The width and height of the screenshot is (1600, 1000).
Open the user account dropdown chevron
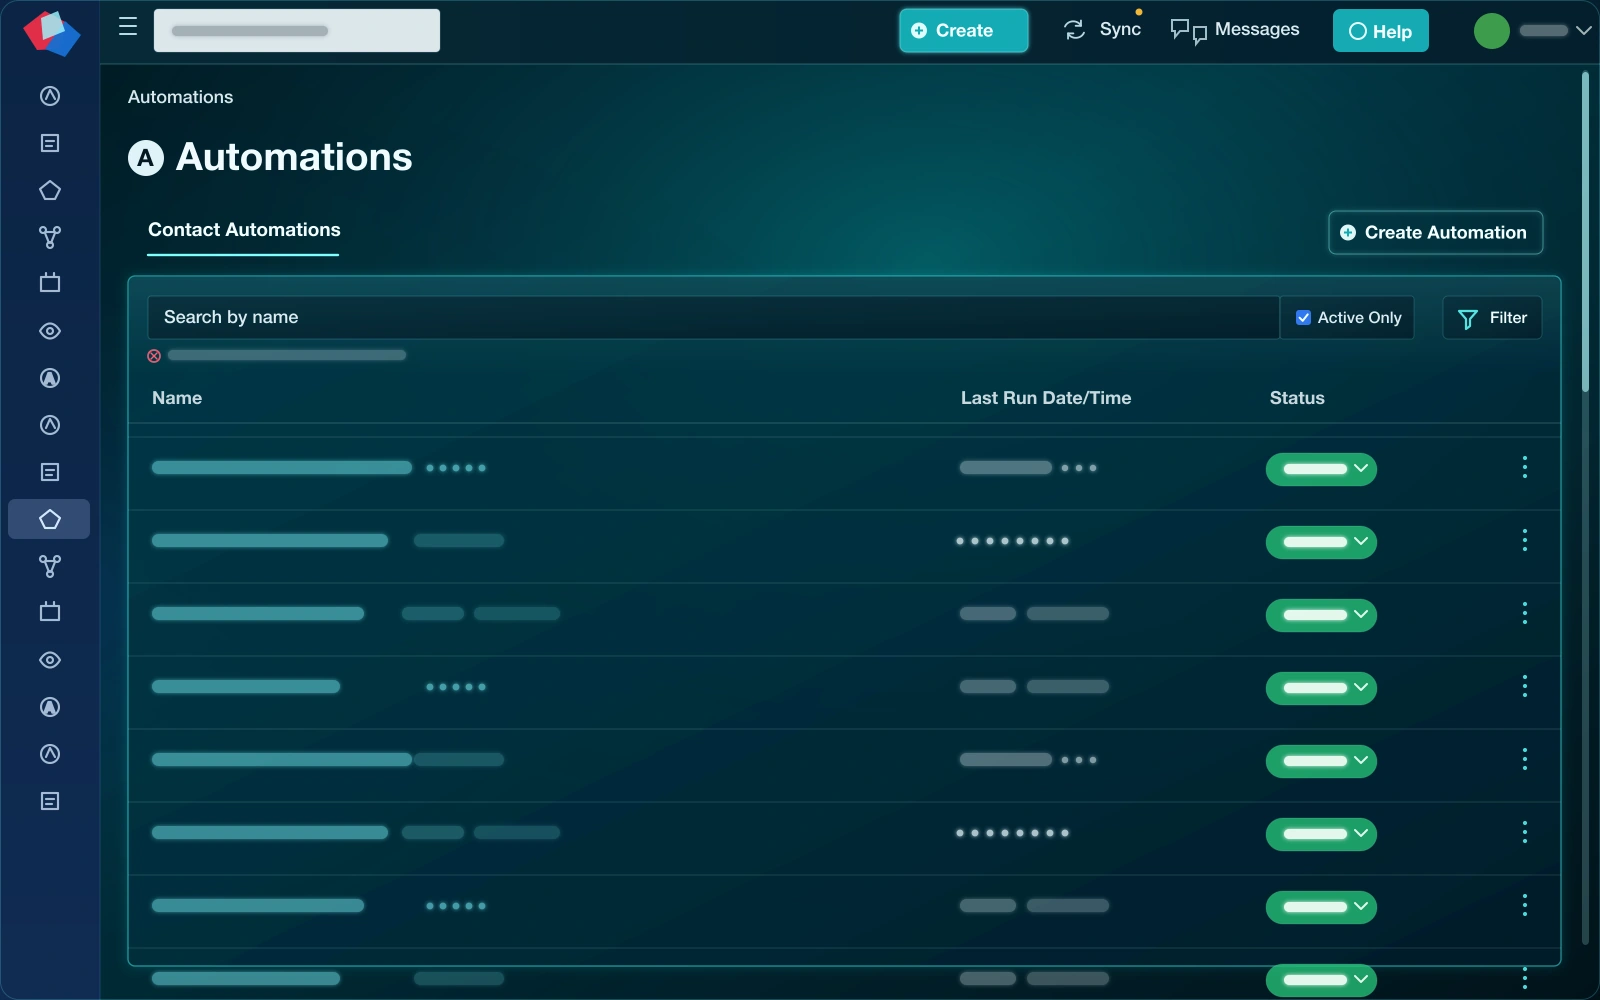click(1583, 30)
